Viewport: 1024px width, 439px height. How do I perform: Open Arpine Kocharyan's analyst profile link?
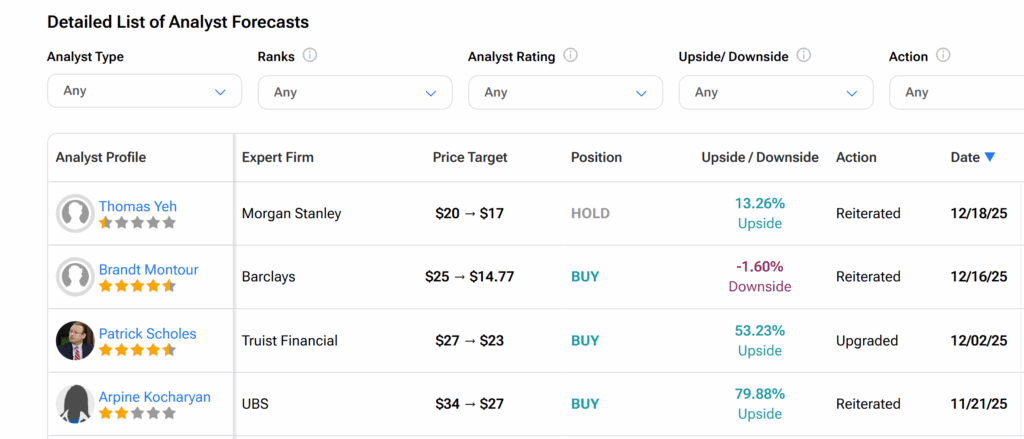pos(154,397)
